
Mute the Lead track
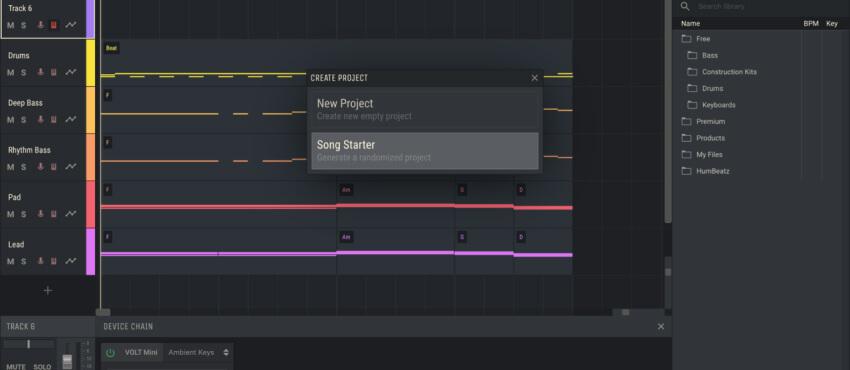click(10, 261)
